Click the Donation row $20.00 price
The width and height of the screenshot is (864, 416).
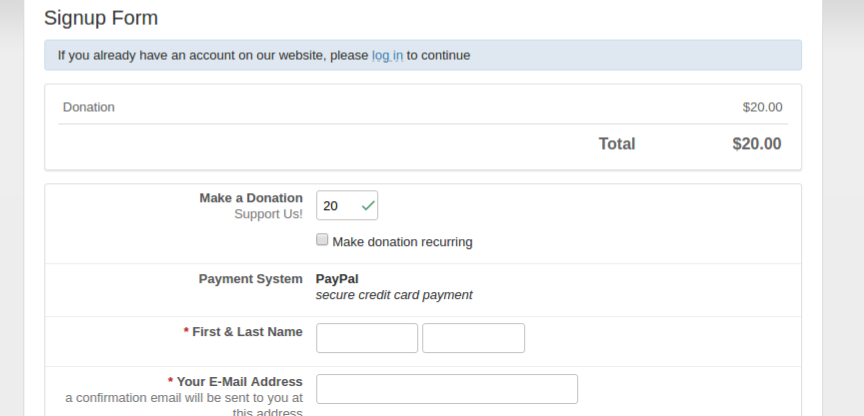pos(762,107)
